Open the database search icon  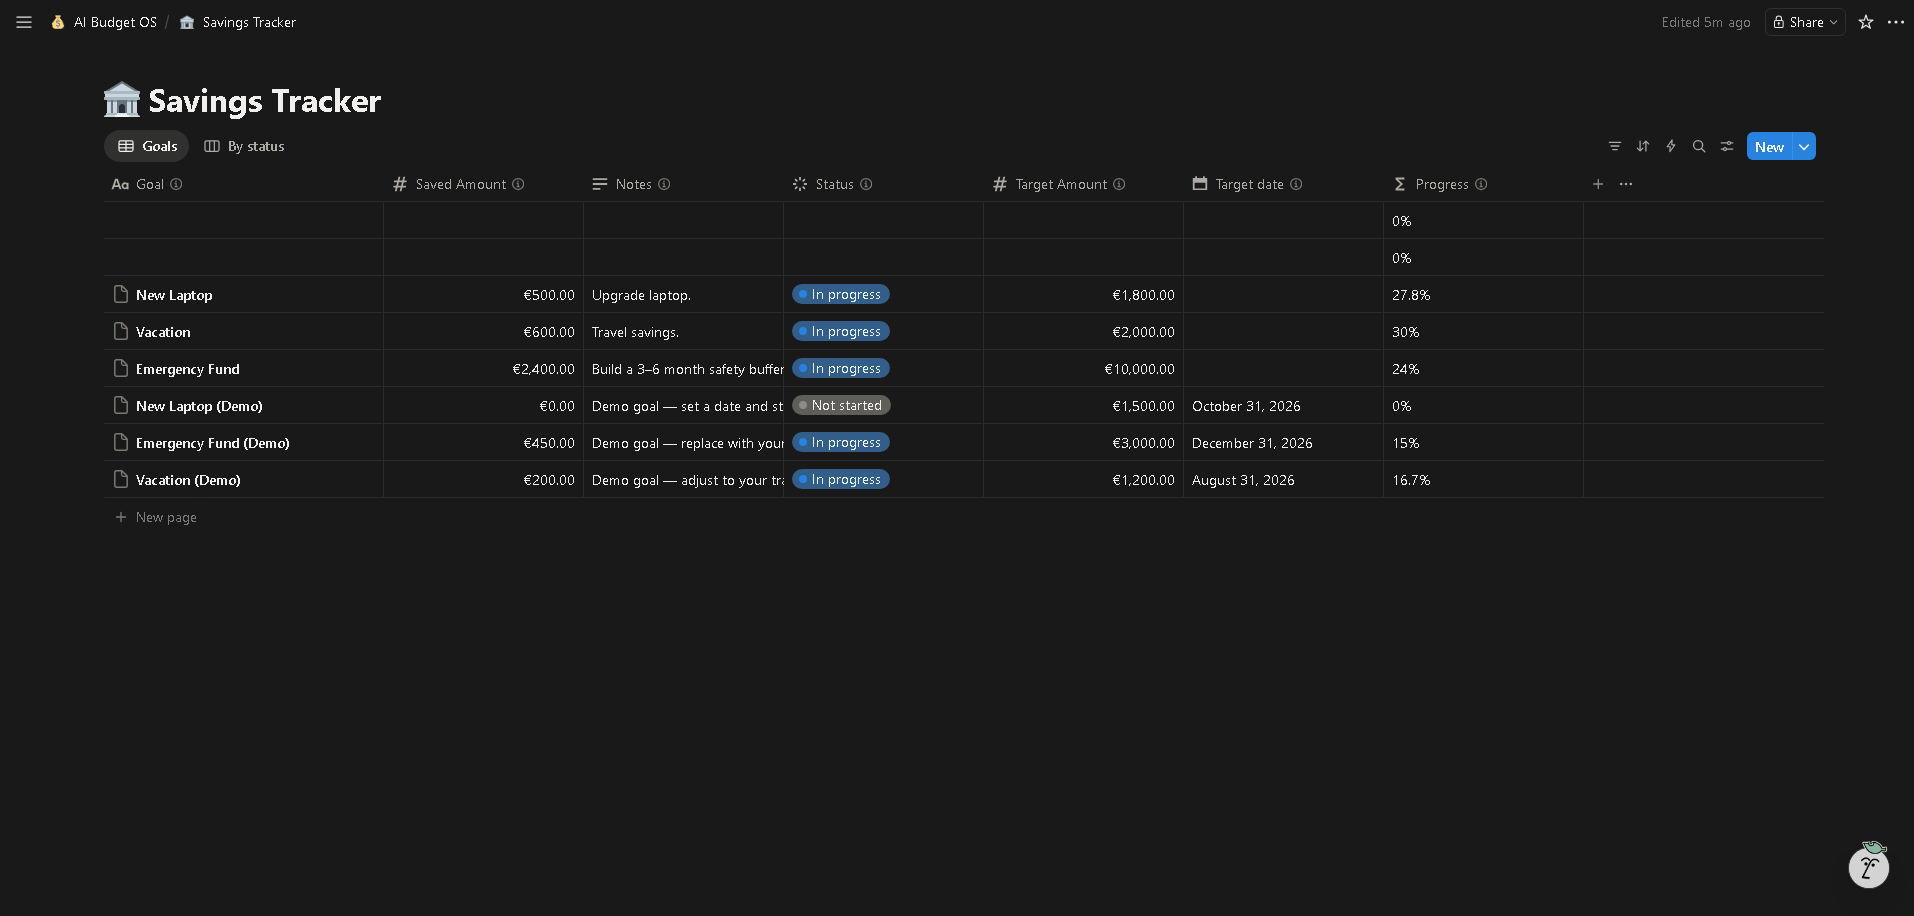1698,146
